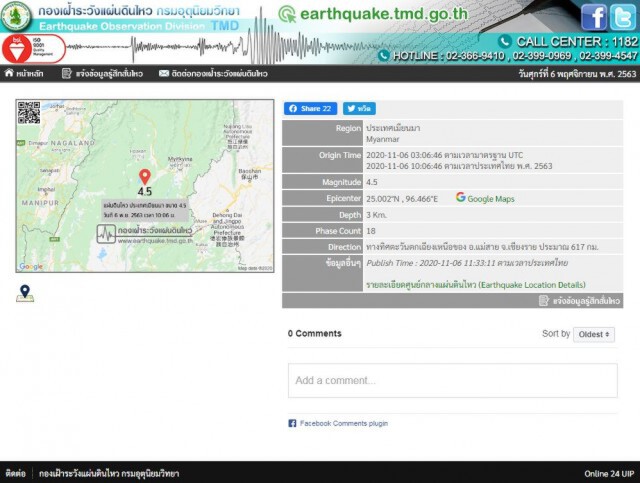Image resolution: width=640 pixels, height=483 pixels.
Task: Click the phase count value 18
Action: coord(371,231)
